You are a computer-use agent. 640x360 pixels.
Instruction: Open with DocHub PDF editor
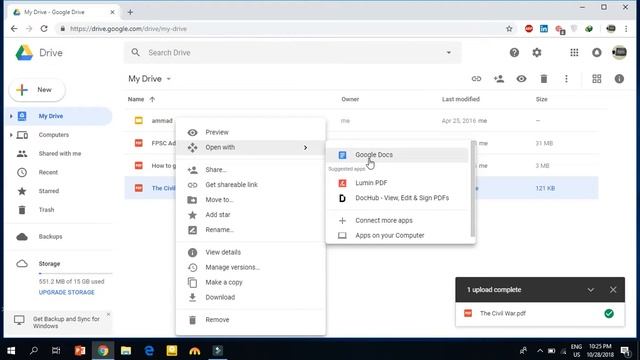(398, 198)
